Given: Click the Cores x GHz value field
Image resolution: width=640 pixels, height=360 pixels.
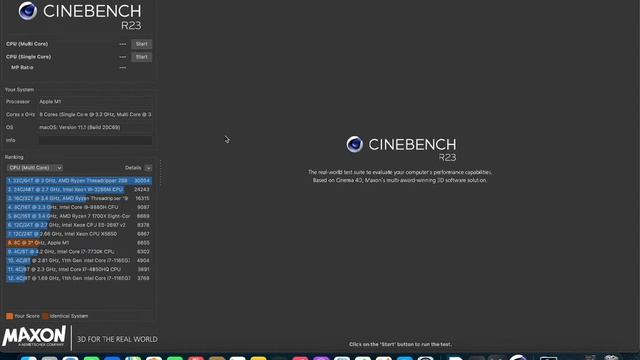Looking at the screenshot, I should click(x=95, y=115).
